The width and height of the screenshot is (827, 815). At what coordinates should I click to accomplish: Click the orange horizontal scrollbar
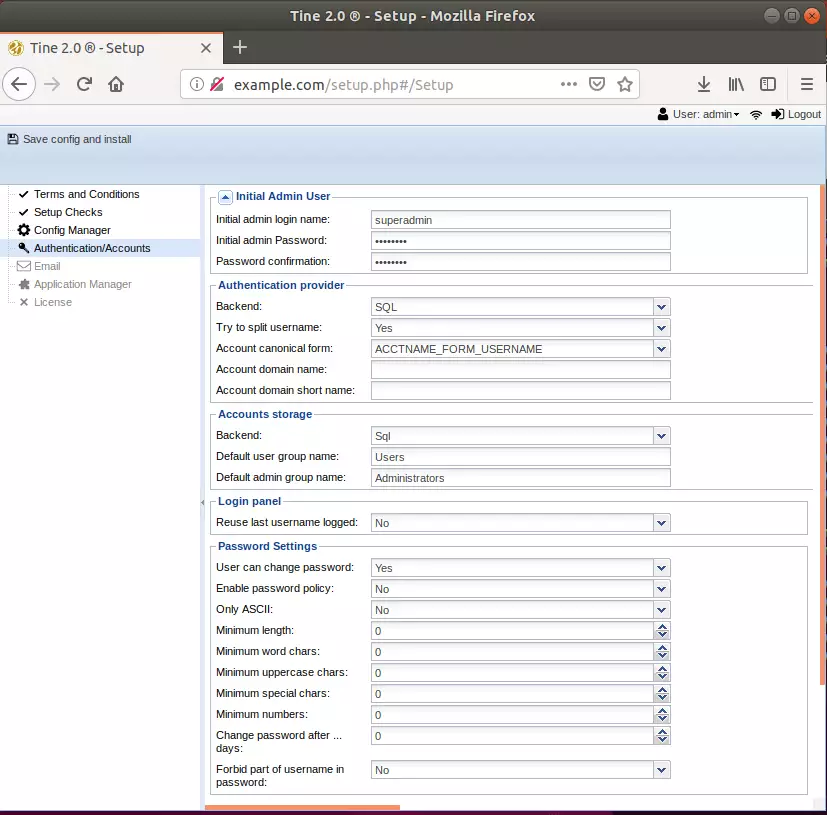pos(302,807)
